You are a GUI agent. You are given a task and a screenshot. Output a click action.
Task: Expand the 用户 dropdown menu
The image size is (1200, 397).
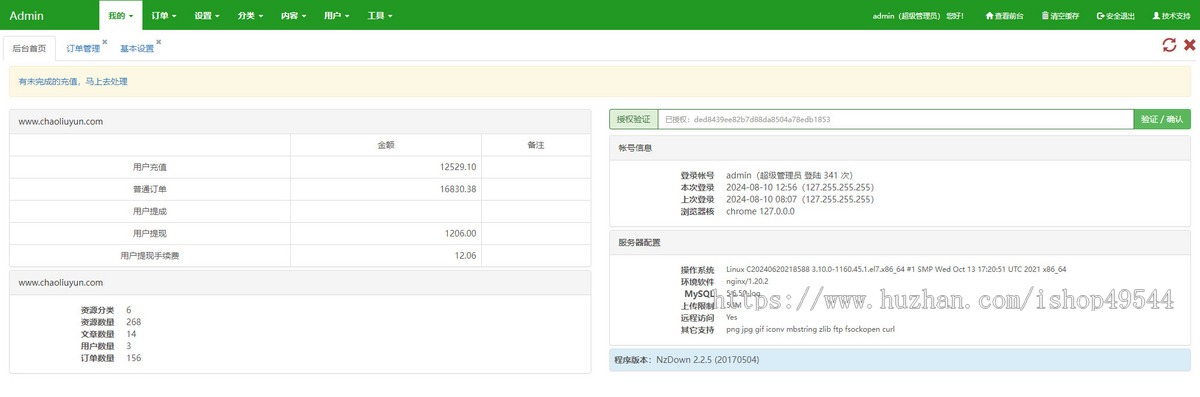click(336, 16)
